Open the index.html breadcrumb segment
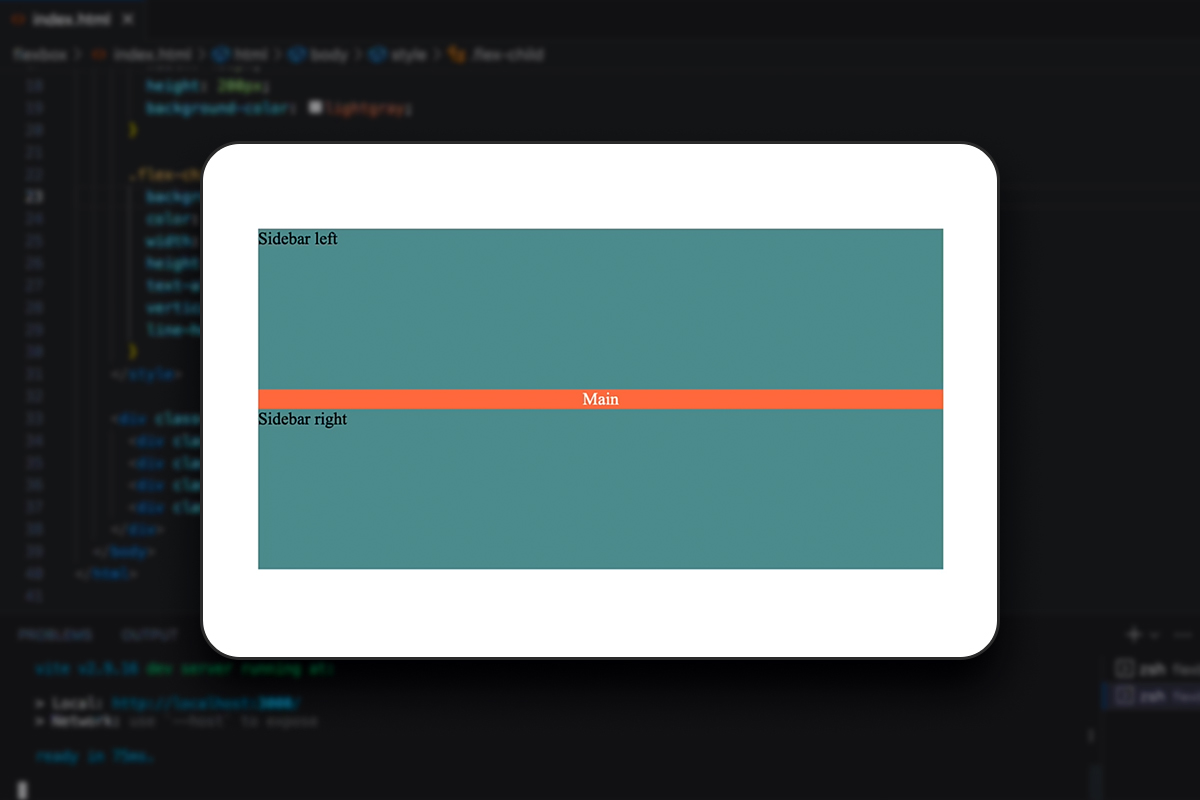Screen dimensions: 1200x800 pyautogui.click(x=140, y=54)
